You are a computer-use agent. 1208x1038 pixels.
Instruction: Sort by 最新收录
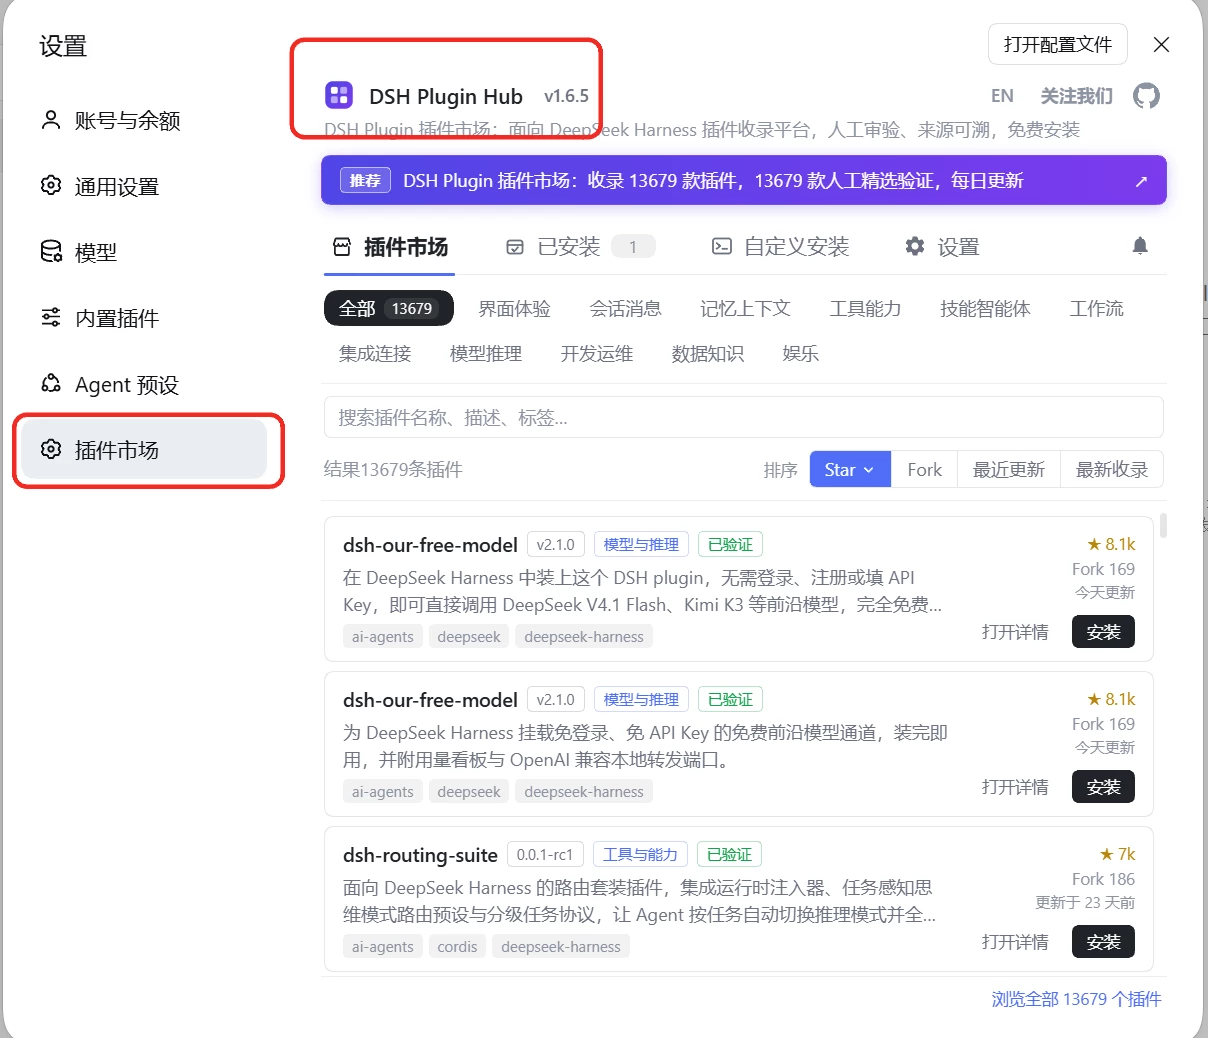(1111, 469)
